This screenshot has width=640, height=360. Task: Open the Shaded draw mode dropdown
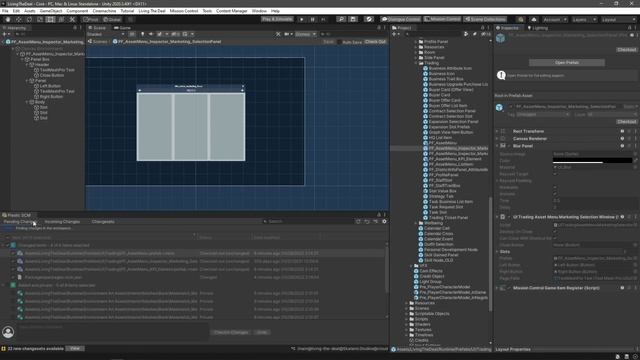[106, 34]
